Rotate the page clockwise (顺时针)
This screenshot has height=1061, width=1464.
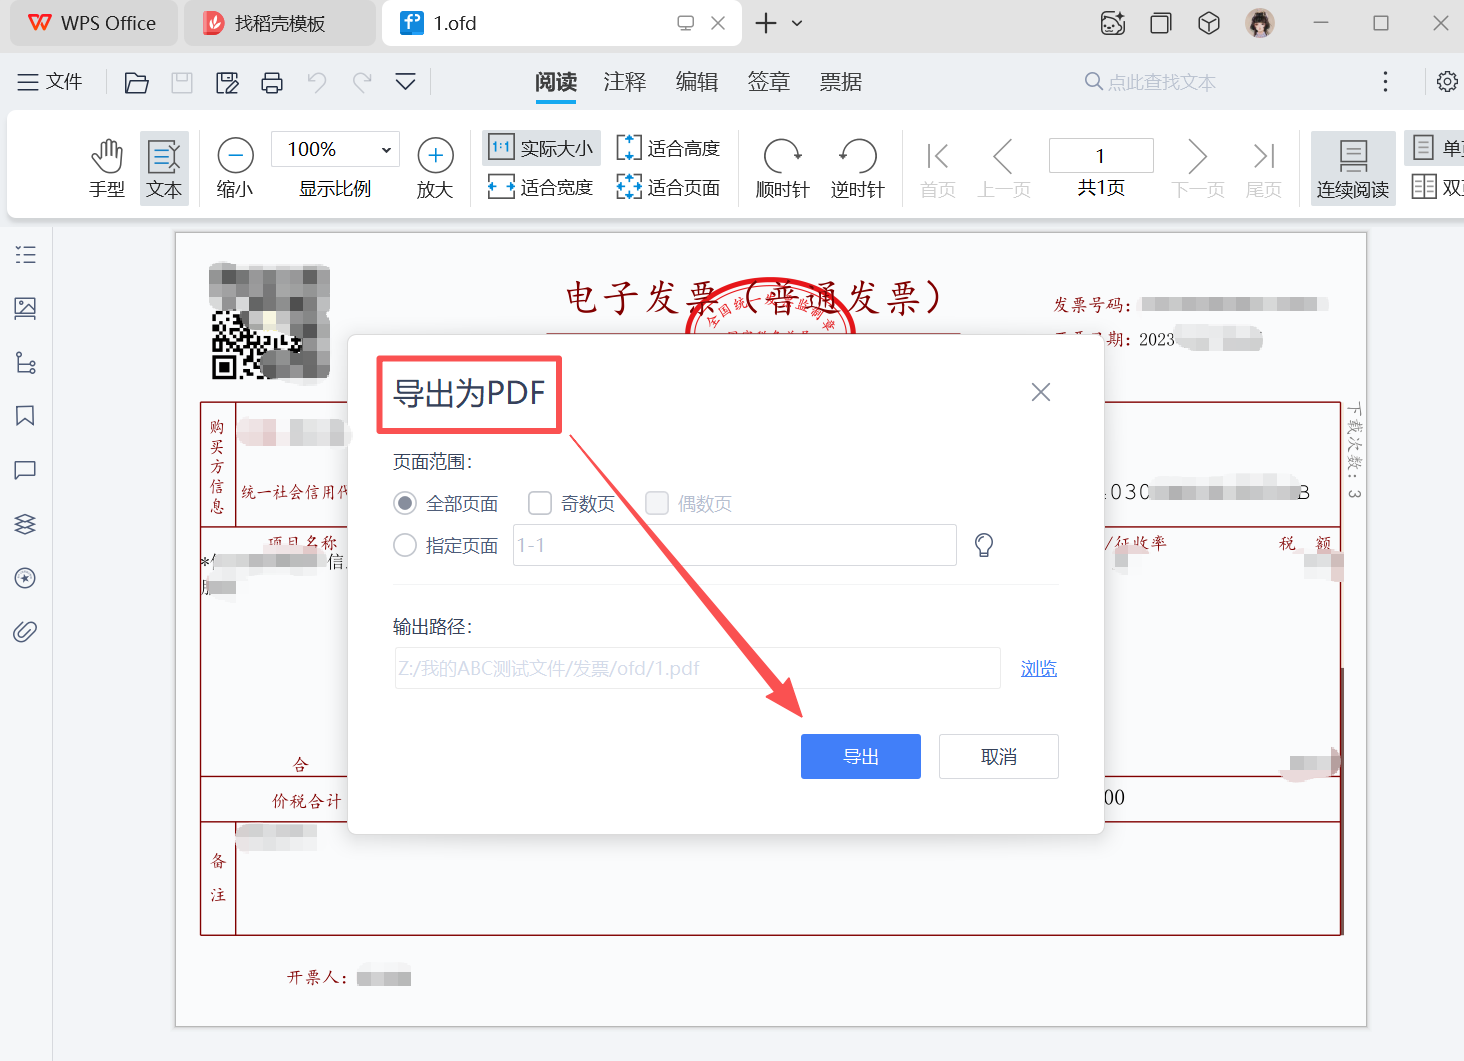pos(784,167)
